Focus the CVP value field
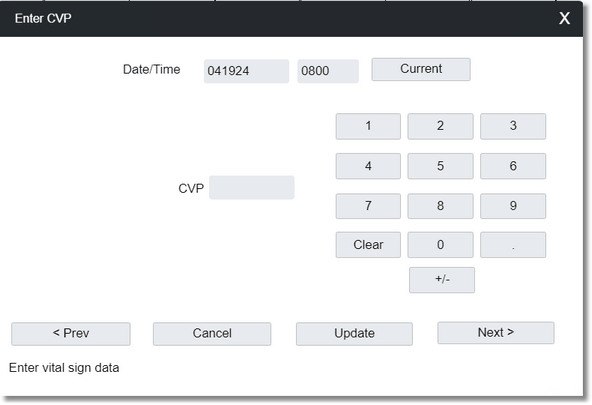This screenshot has height=405, width=592. tap(252, 188)
